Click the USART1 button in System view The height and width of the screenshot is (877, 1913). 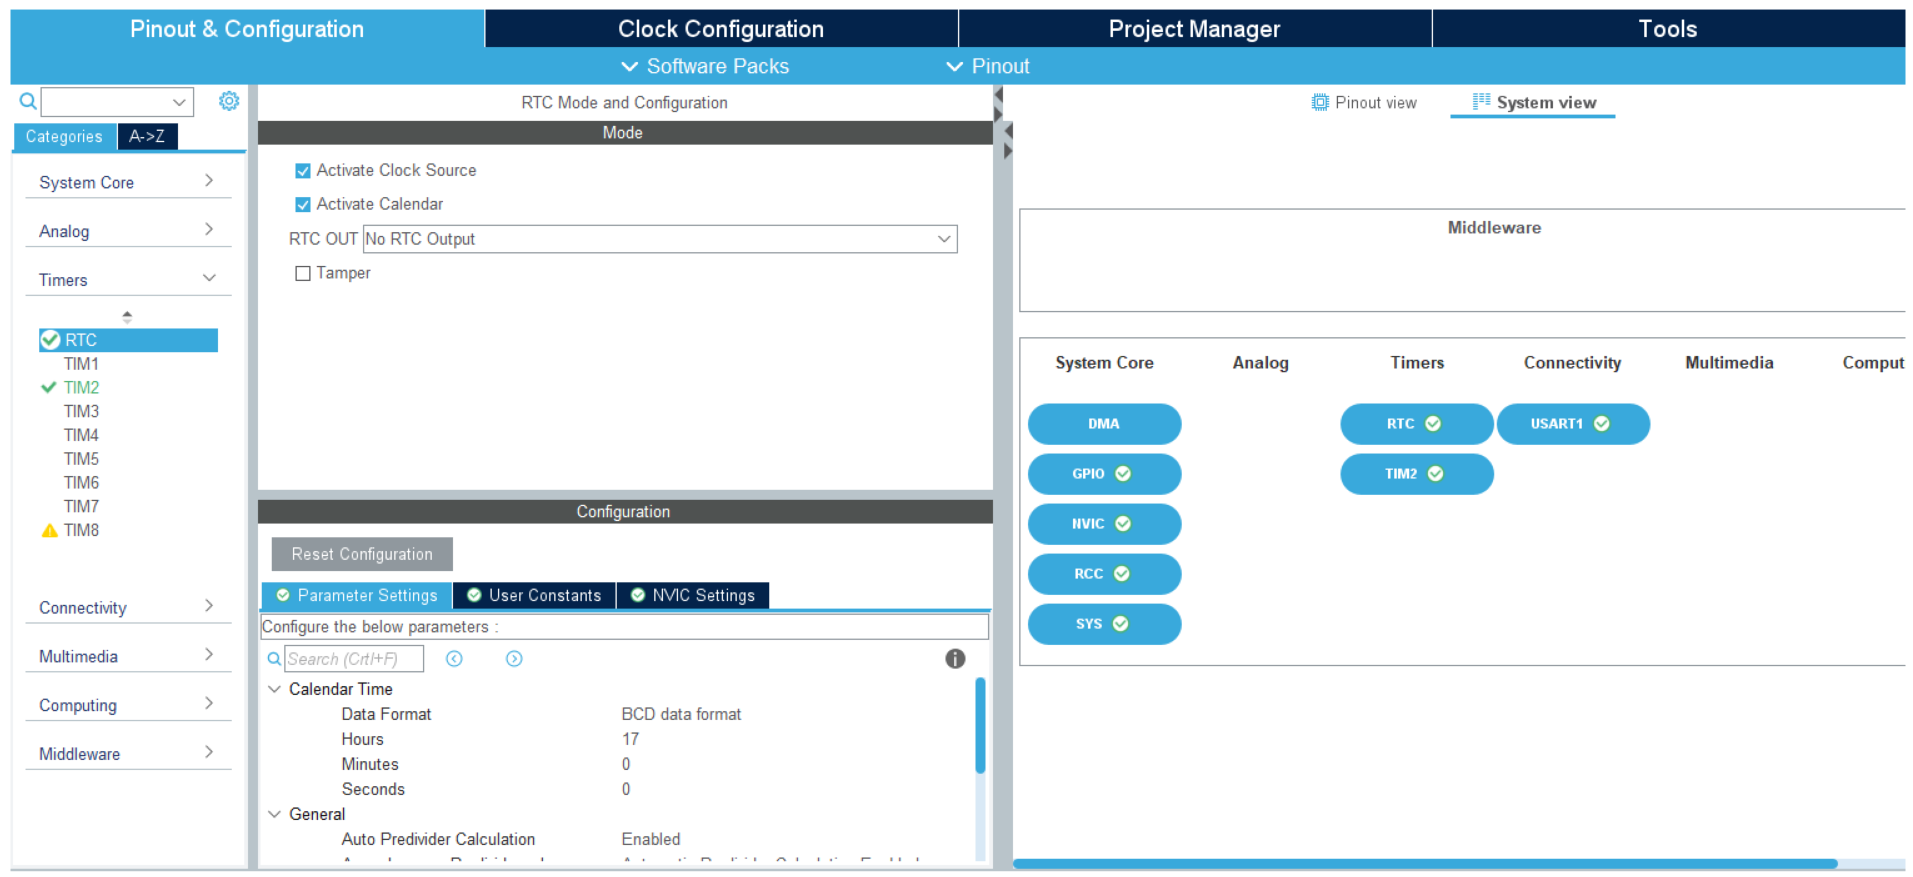1573,424
